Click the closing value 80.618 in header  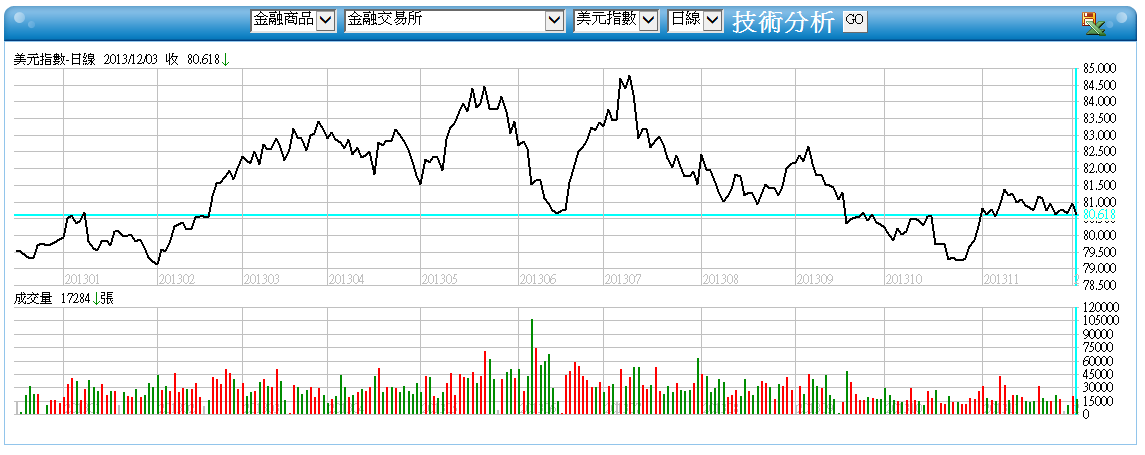pyautogui.click(x=204, y=61)
